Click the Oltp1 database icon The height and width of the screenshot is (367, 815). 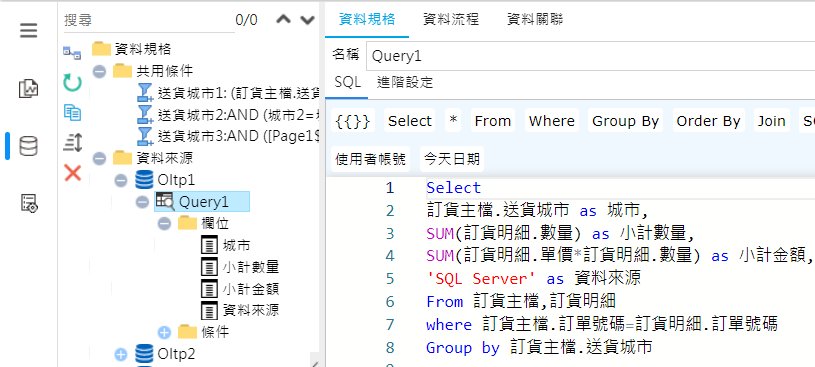pos(144,180)
